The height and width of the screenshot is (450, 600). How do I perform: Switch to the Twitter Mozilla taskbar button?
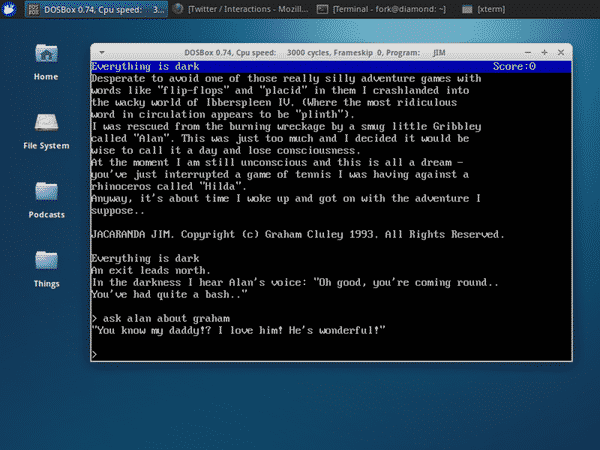(240, 9)
